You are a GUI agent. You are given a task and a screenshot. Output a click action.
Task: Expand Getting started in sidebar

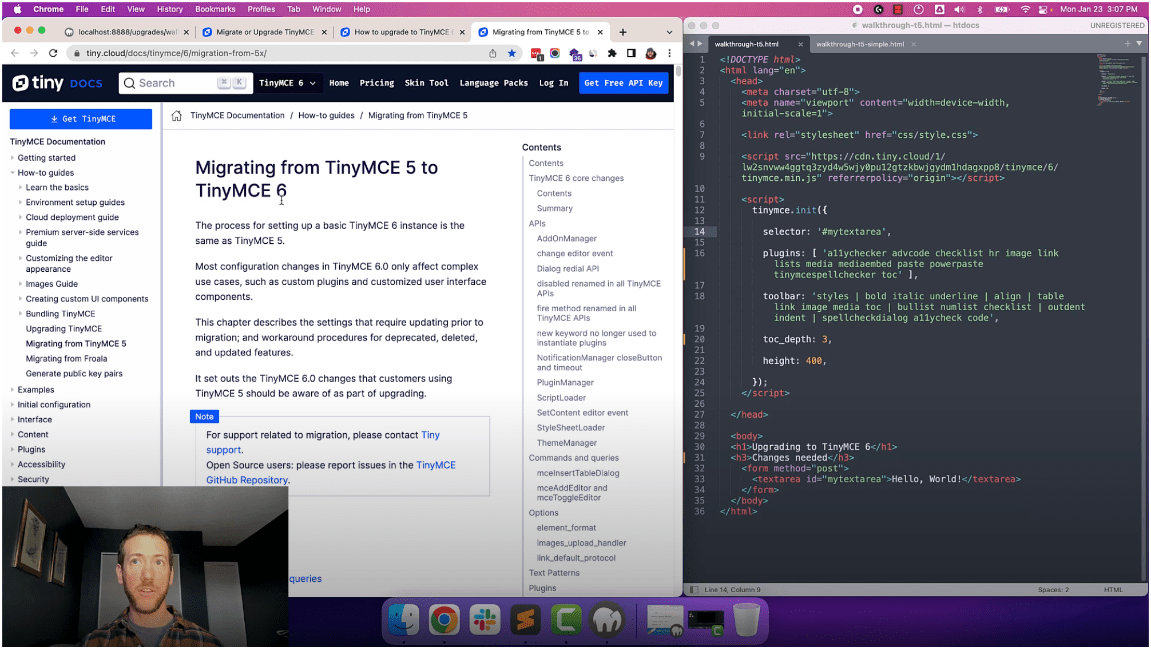pos(12,158)
